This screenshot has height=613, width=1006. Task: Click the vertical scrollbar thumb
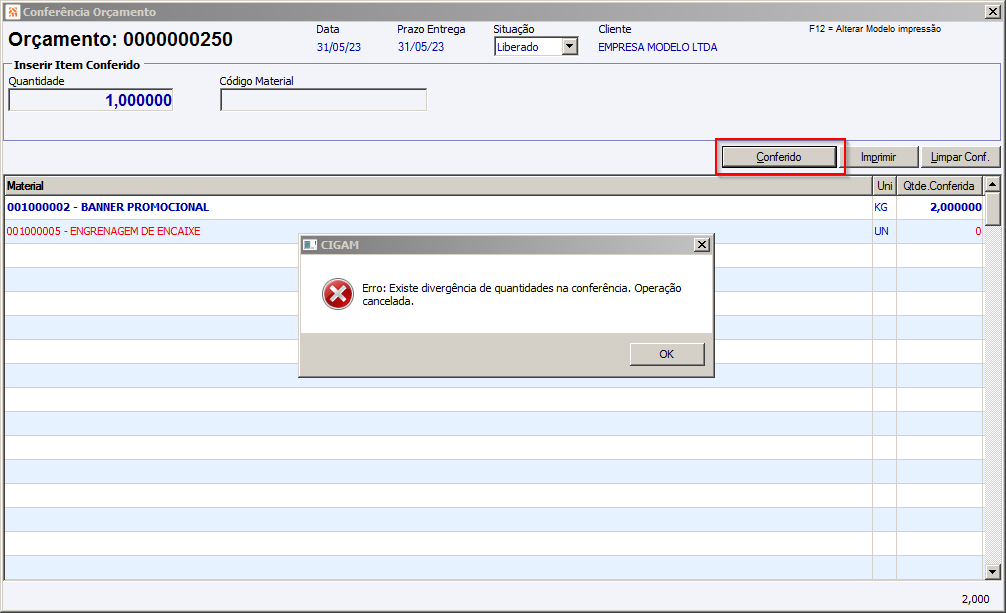[x=993, y=209]
